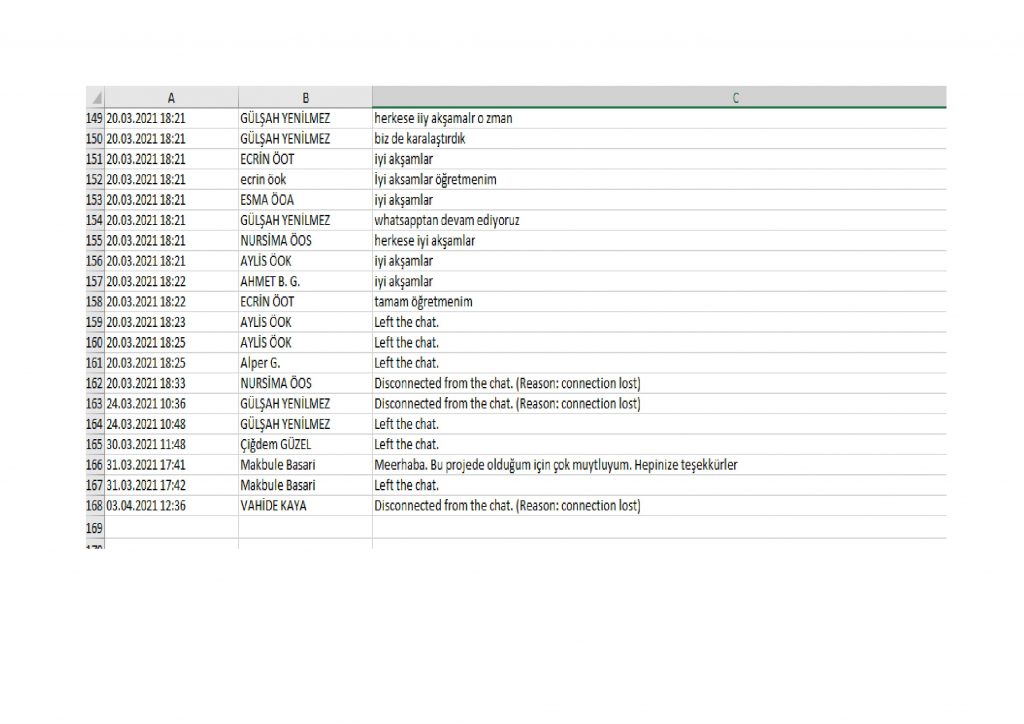Screen dimensions: 1024x724
Task: Click row header 158
Action: 95,302
